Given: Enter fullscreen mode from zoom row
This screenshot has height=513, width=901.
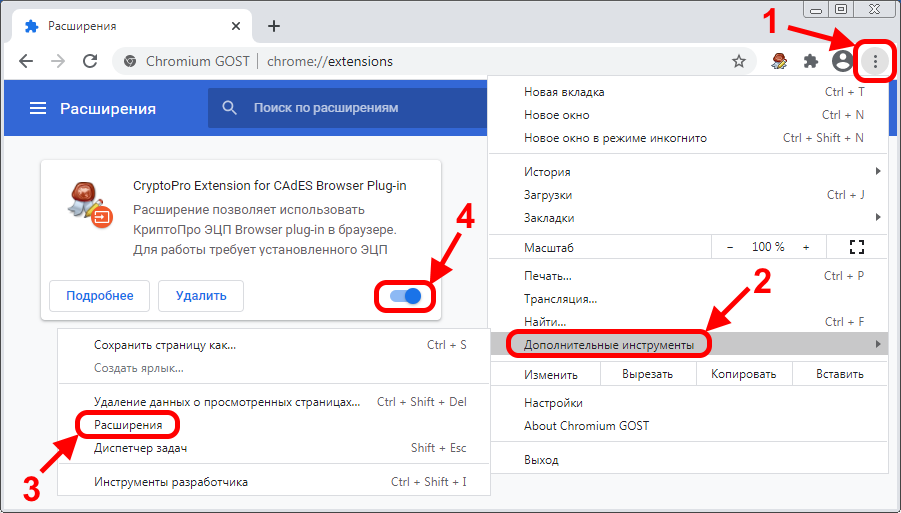Looking at the screenshot, I should 856,246.
